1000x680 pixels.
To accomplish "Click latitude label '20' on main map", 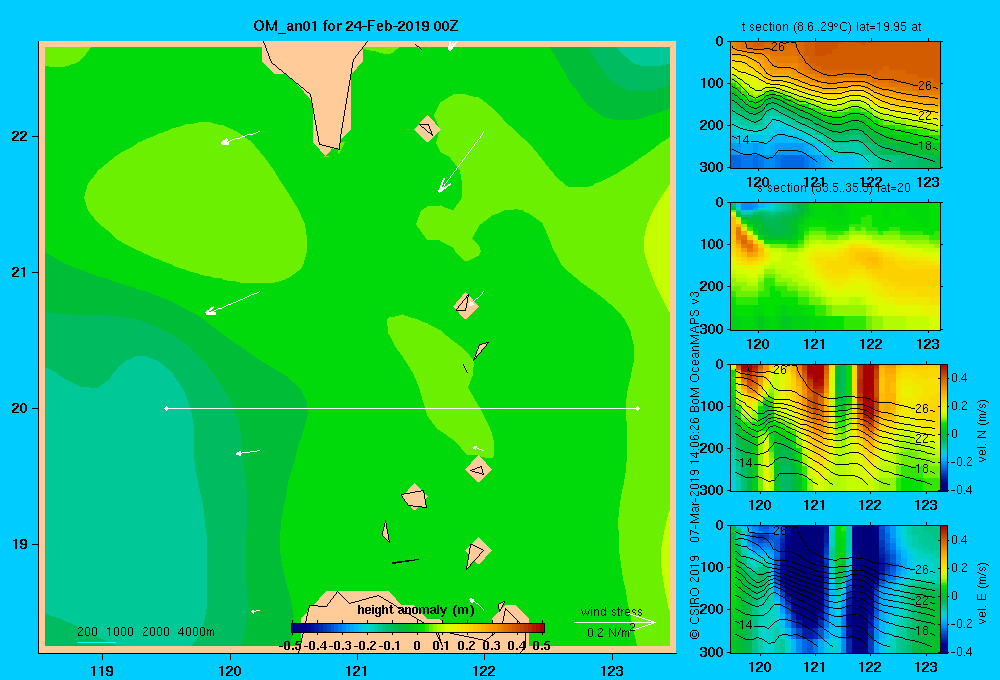I will pos(20,408).
